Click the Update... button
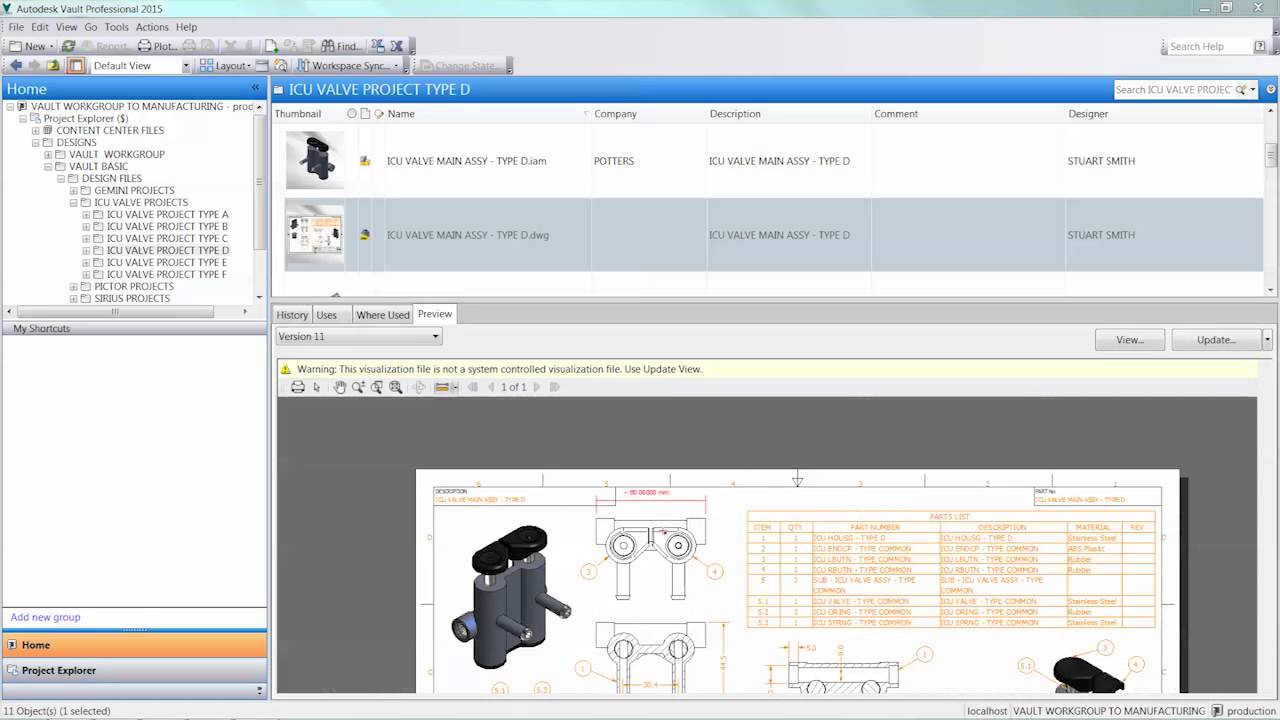 [x=1216, y=340]
